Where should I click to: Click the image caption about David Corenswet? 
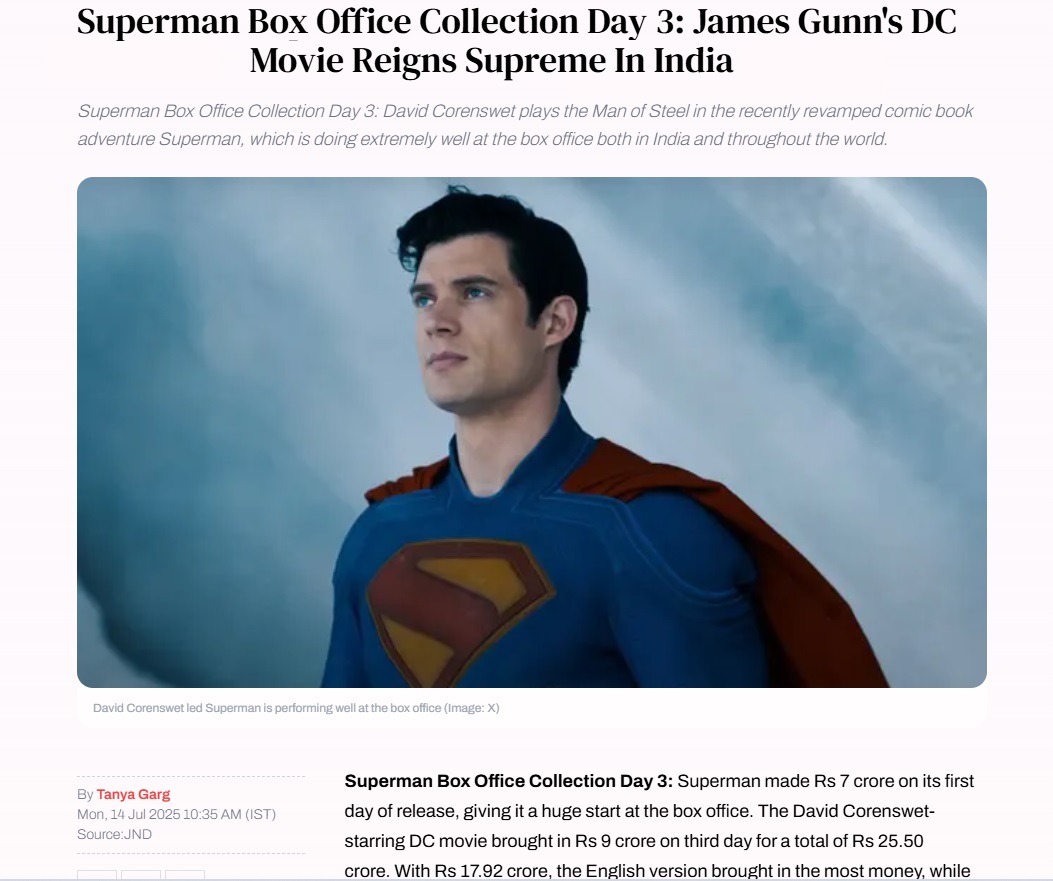[296, 708]
